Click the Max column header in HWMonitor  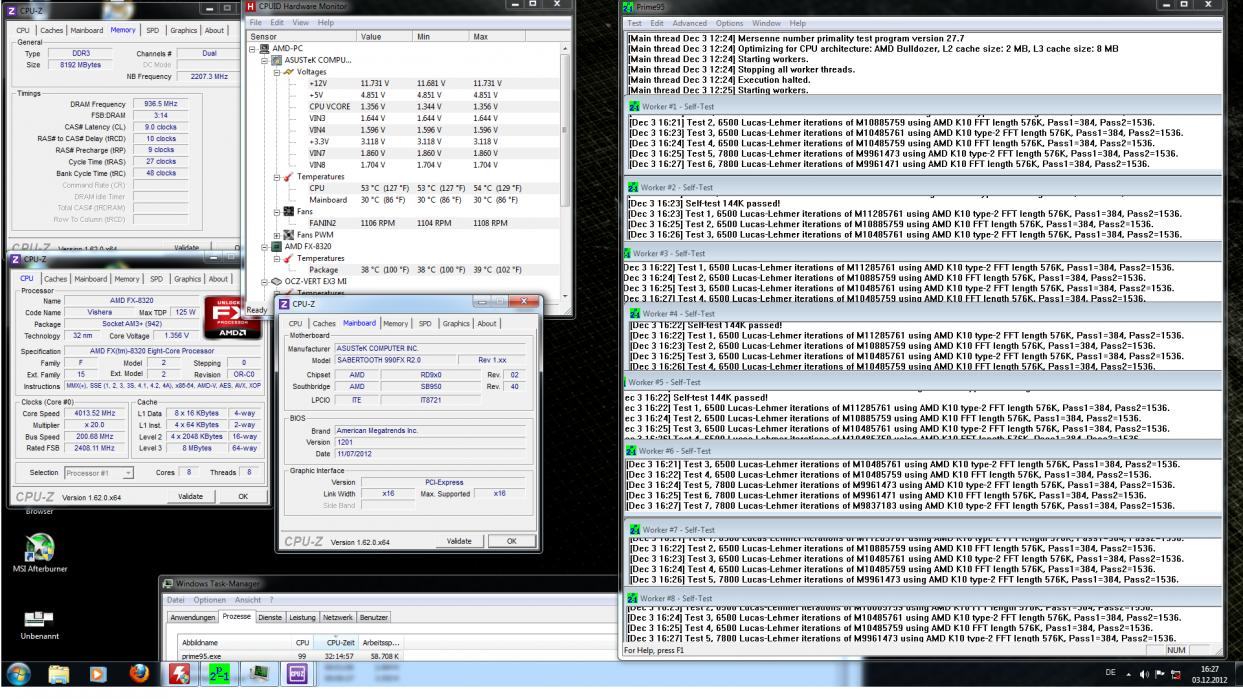pos(520,35)
